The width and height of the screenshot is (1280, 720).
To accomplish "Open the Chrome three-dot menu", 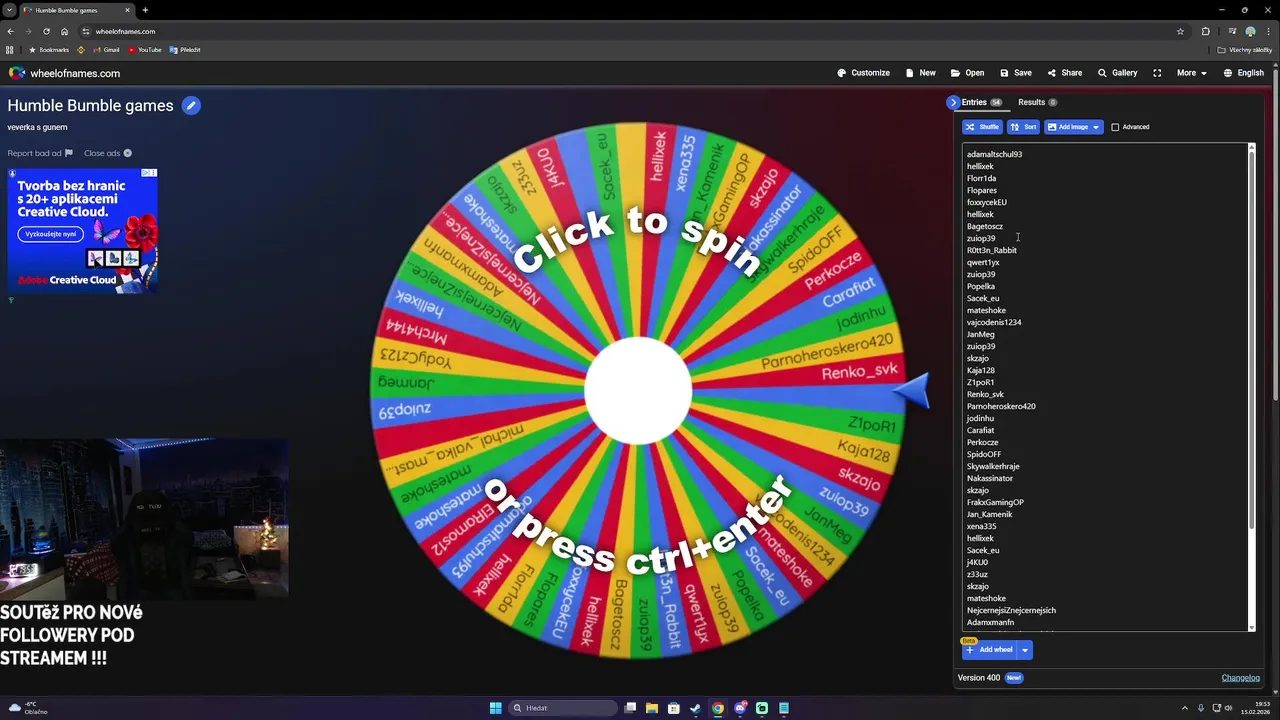I will (1268, 31).
